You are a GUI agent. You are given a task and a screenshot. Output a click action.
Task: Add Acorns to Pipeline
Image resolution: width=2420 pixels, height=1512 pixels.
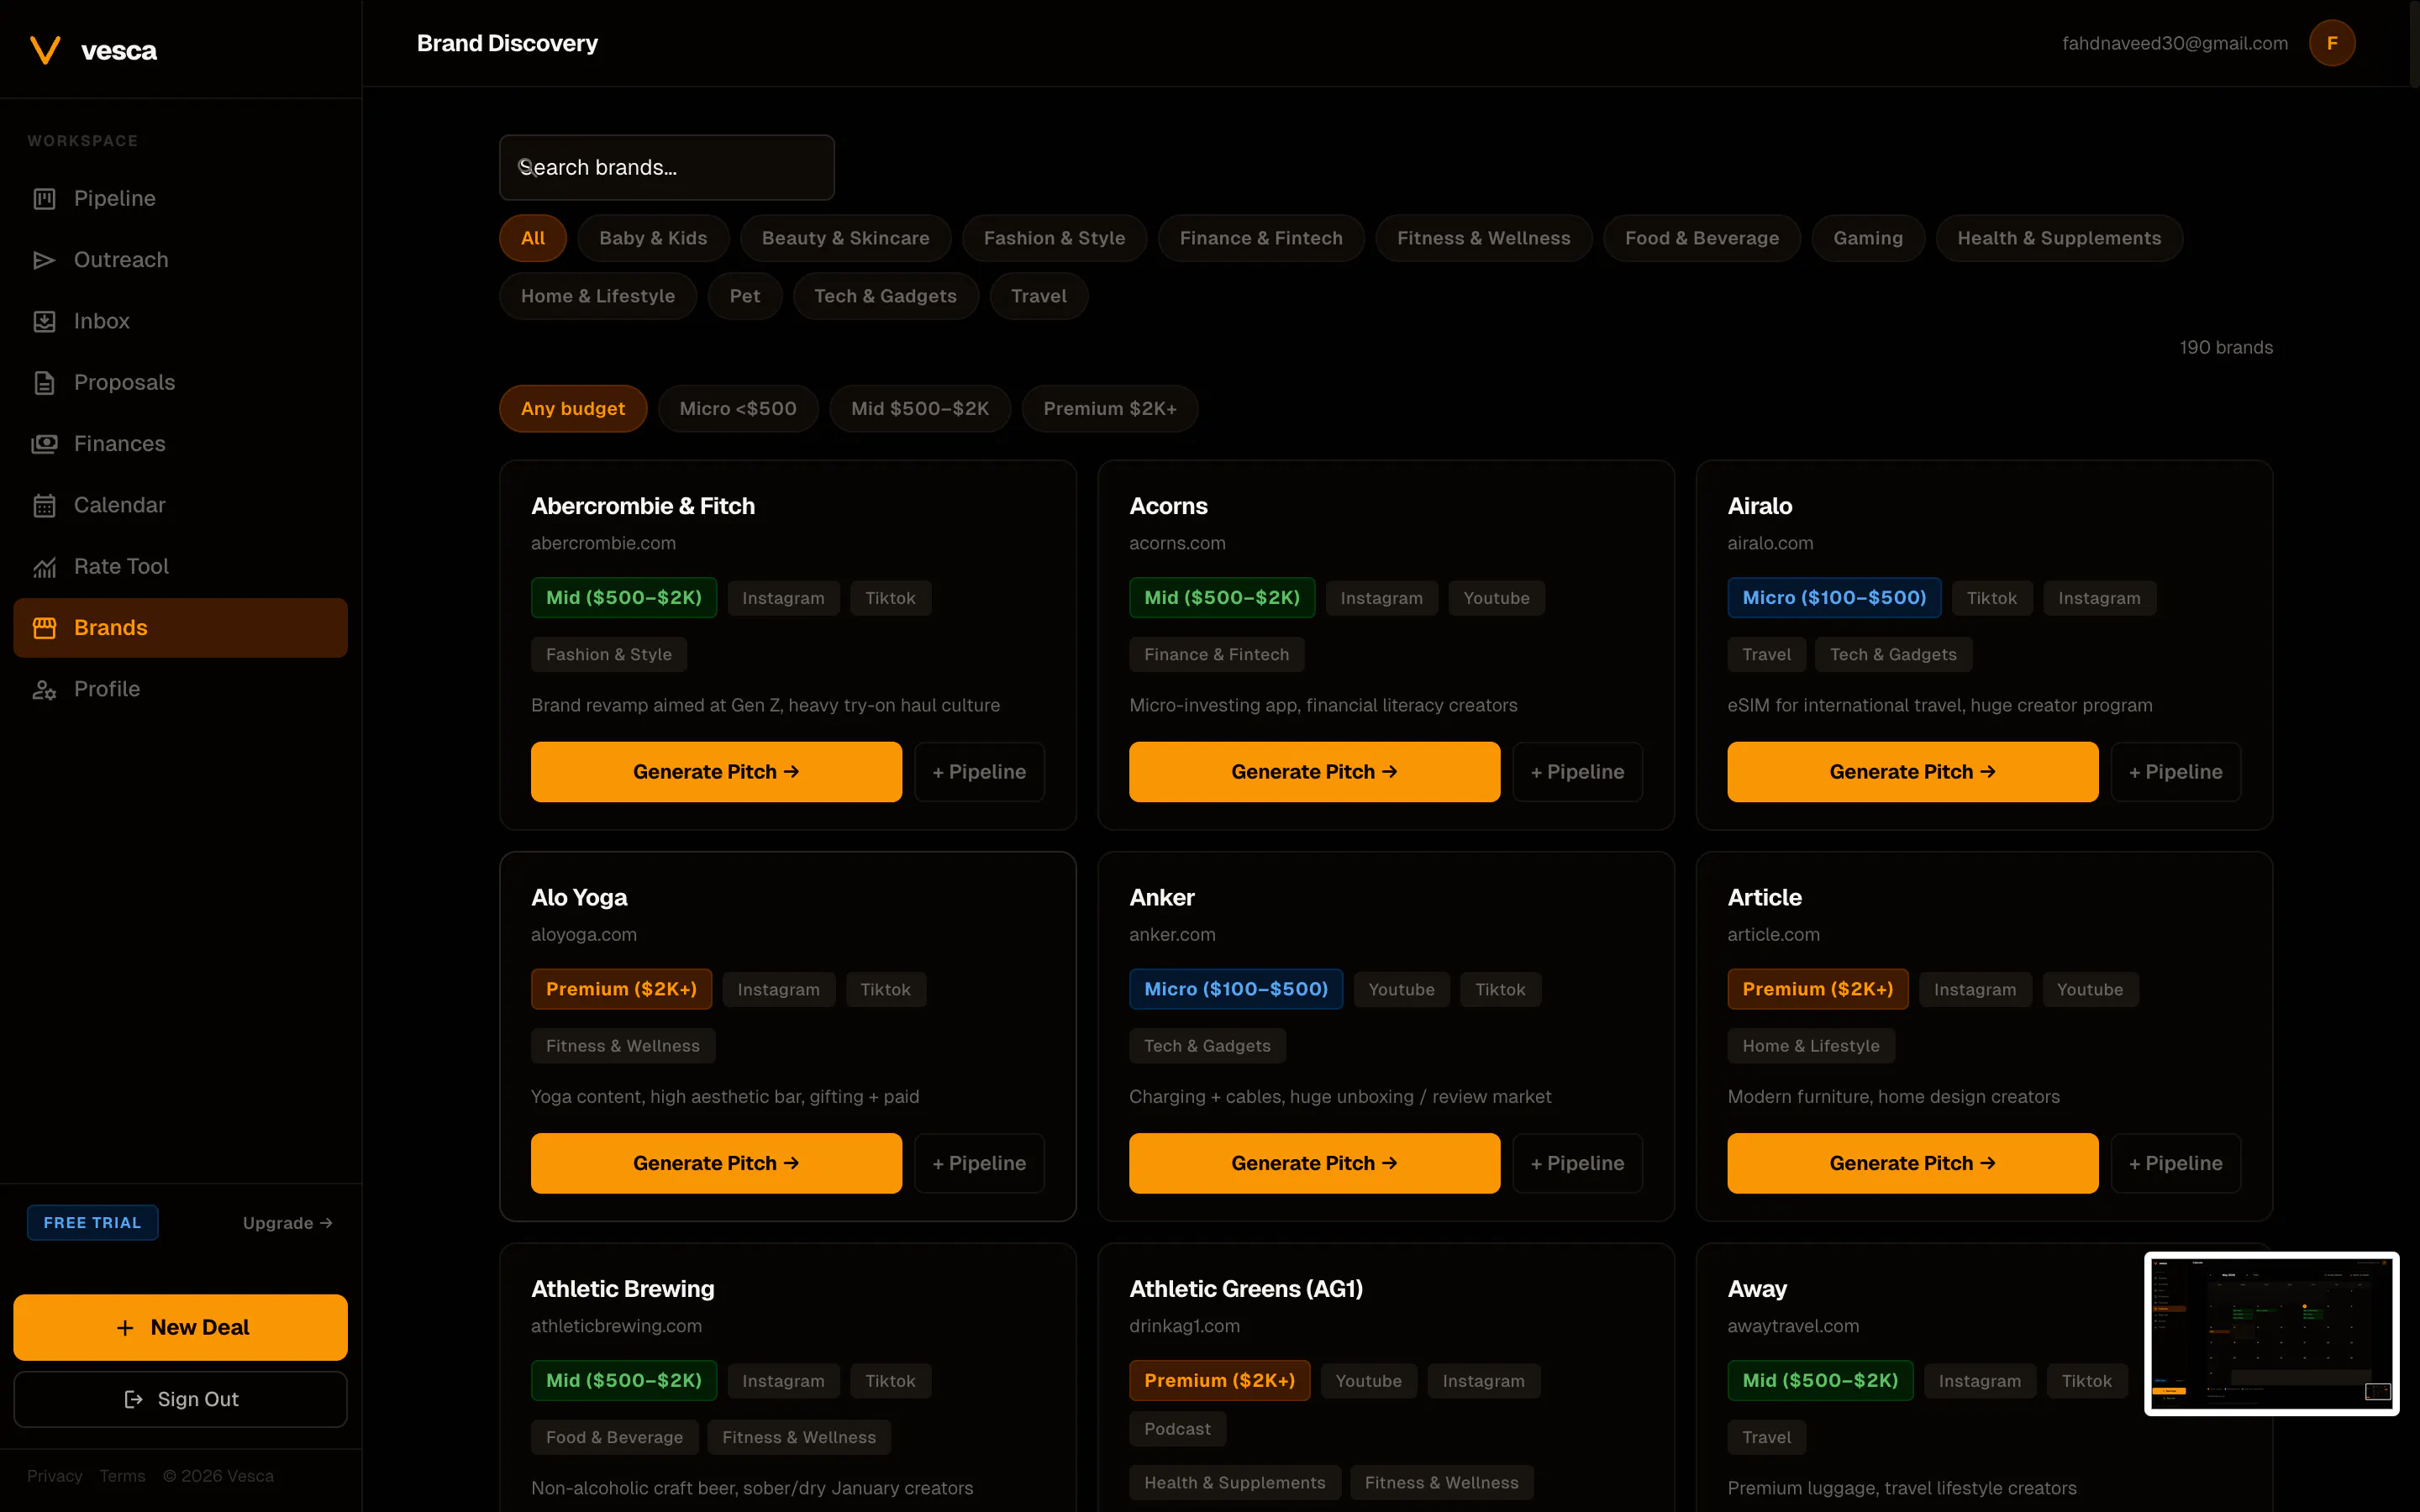tap(1577, 772)
